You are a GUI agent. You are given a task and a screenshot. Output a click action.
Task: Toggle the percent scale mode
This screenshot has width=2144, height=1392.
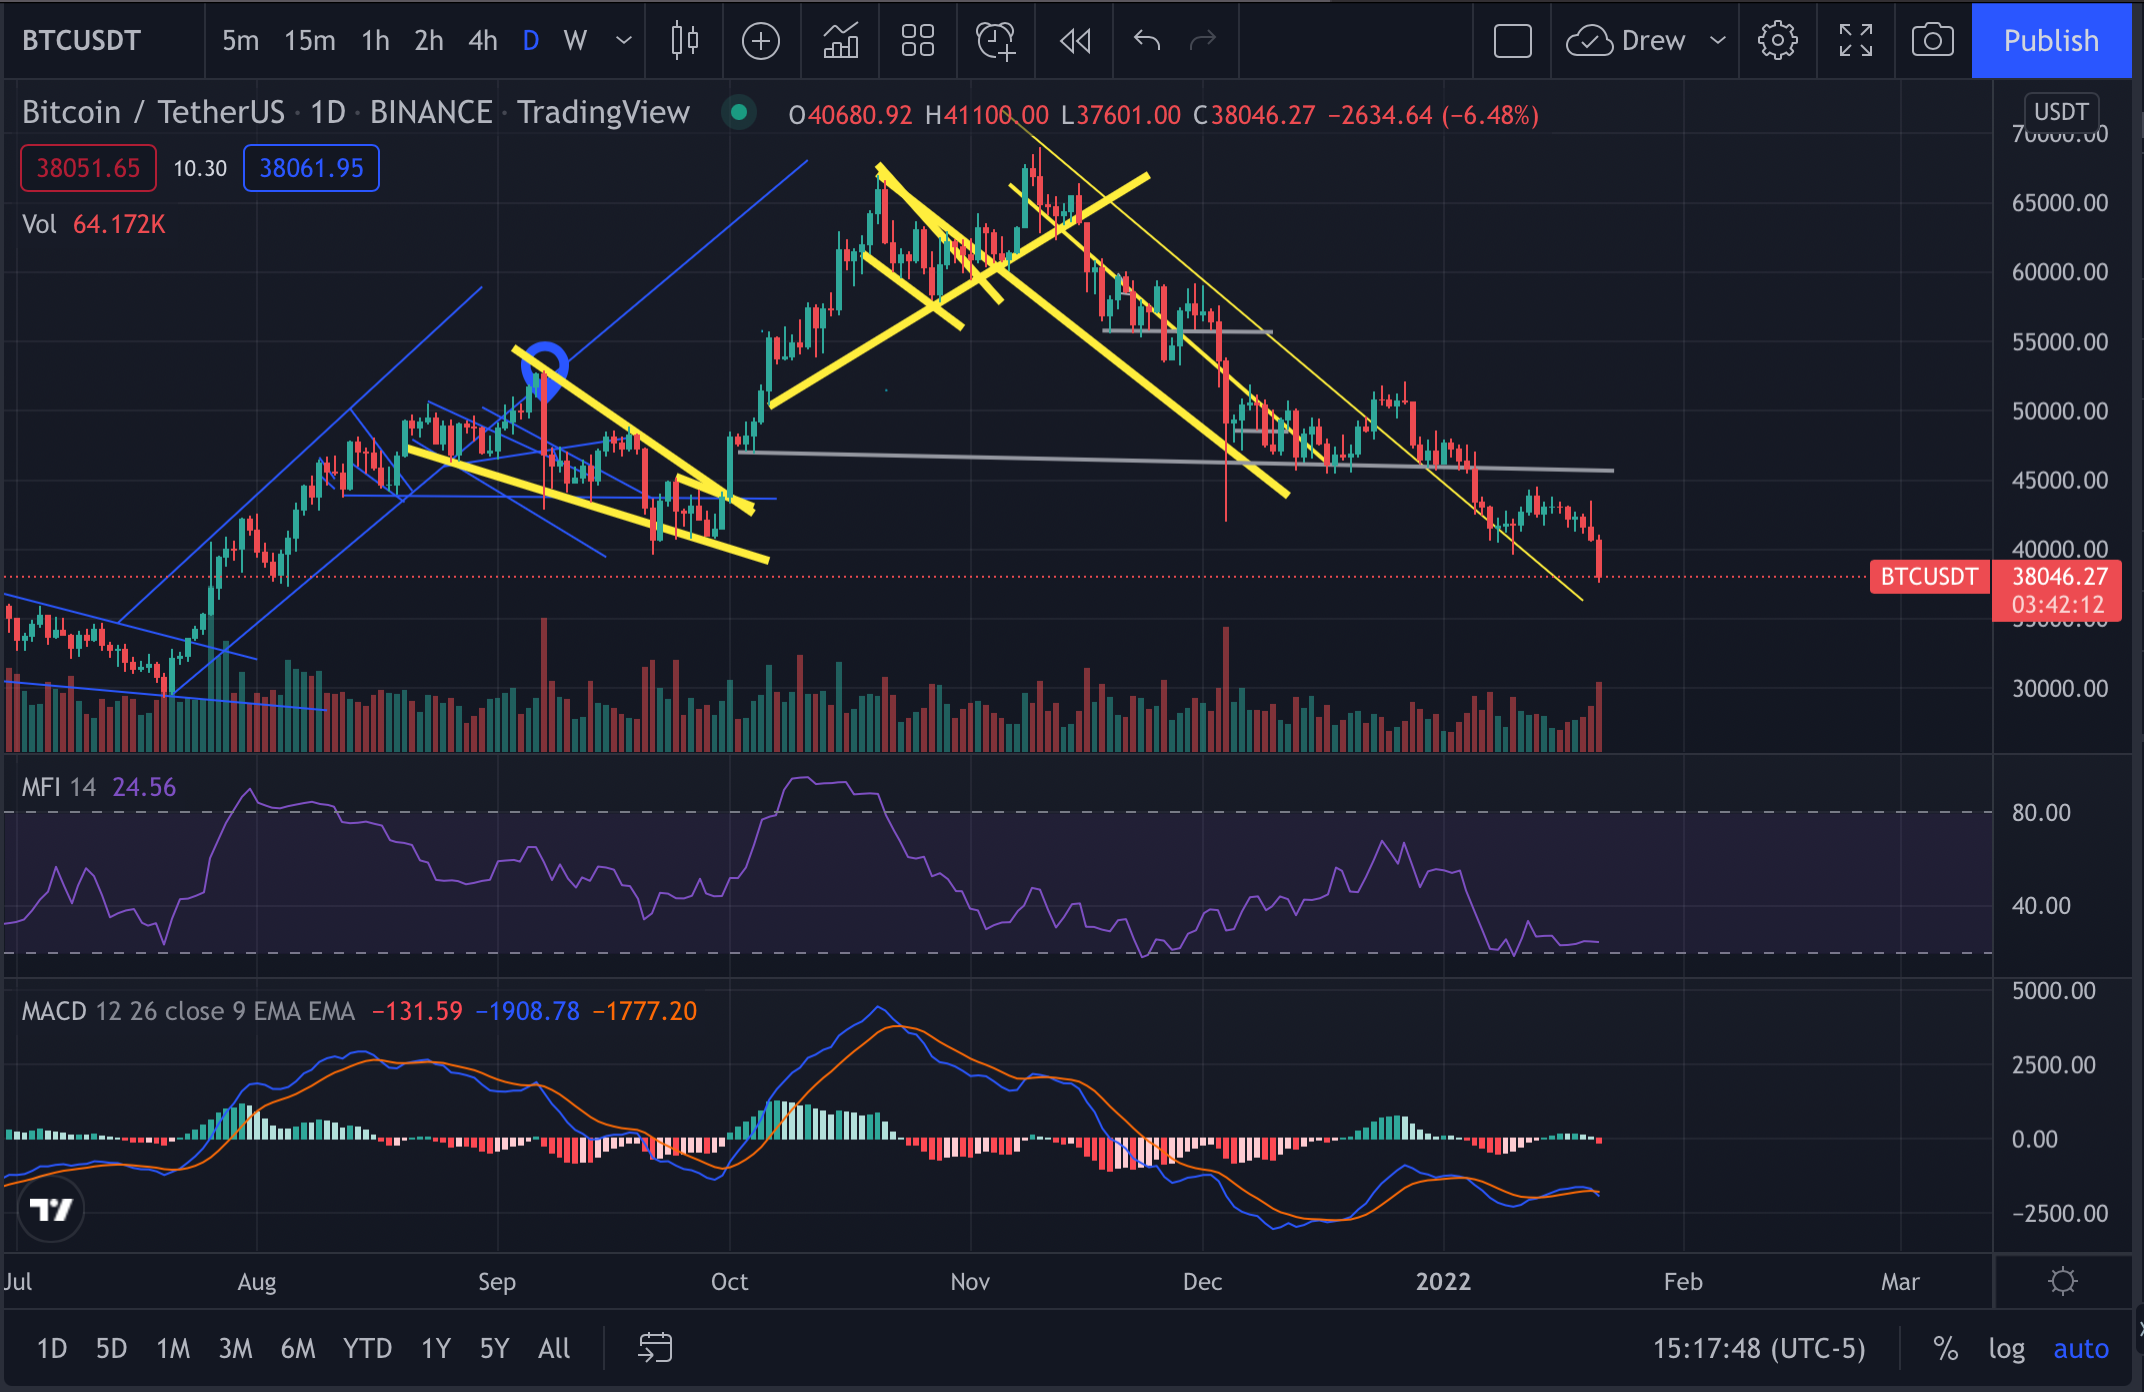(1945, 1349)
